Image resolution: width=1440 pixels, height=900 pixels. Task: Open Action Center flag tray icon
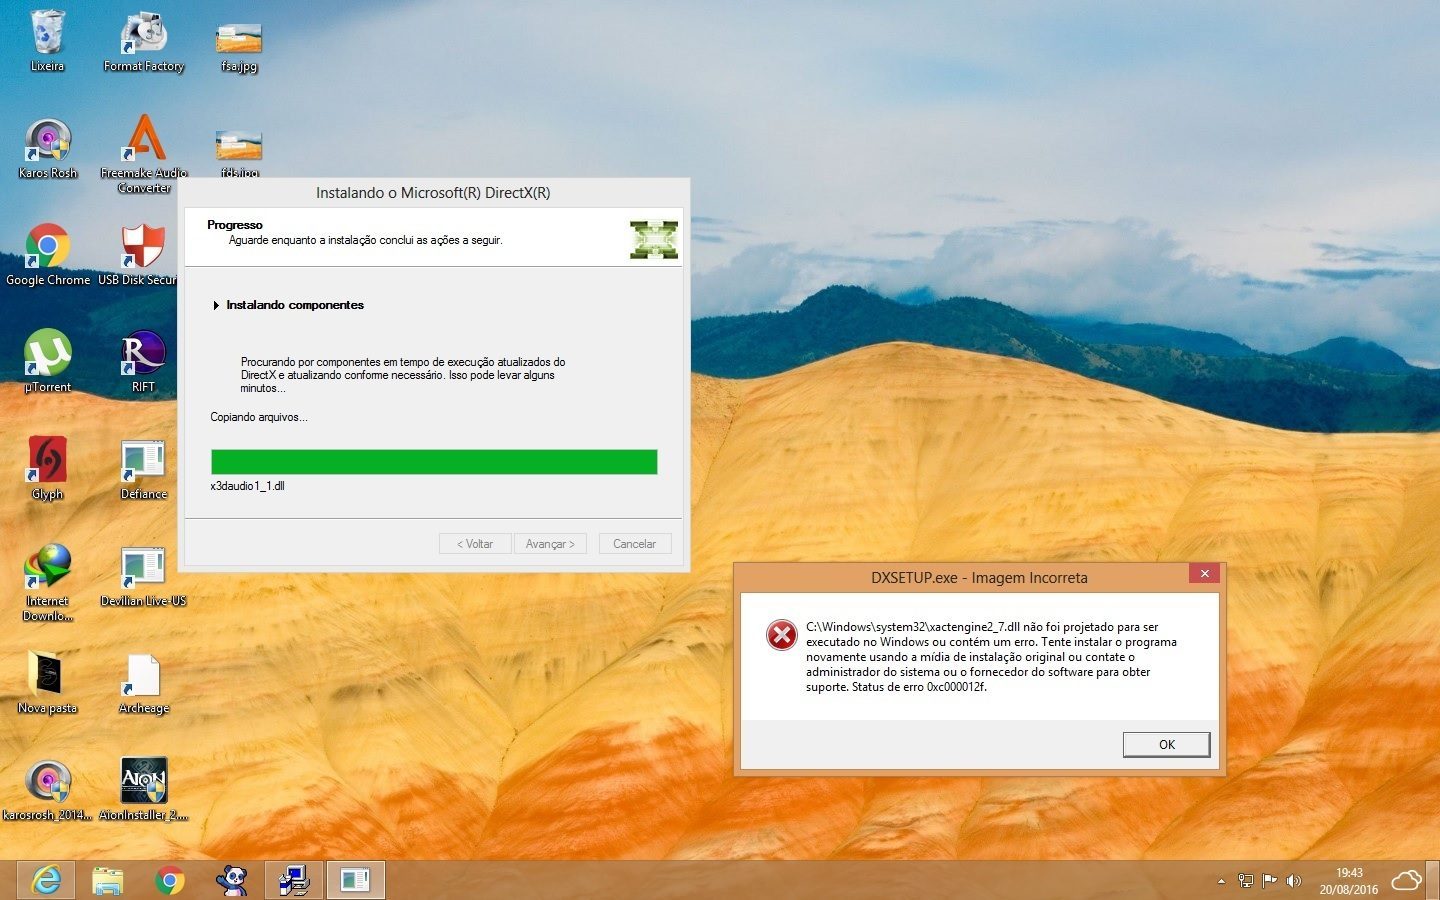(x=1270, y=881)
